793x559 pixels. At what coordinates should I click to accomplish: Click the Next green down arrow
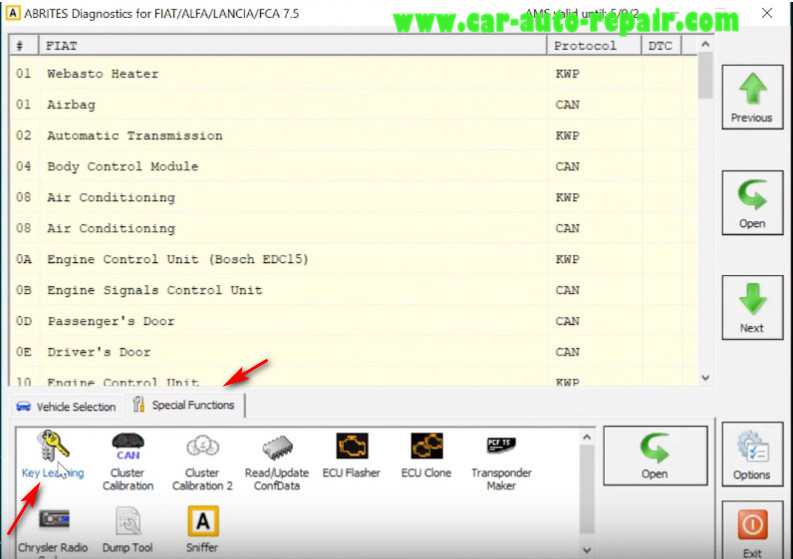pos(752,308)
